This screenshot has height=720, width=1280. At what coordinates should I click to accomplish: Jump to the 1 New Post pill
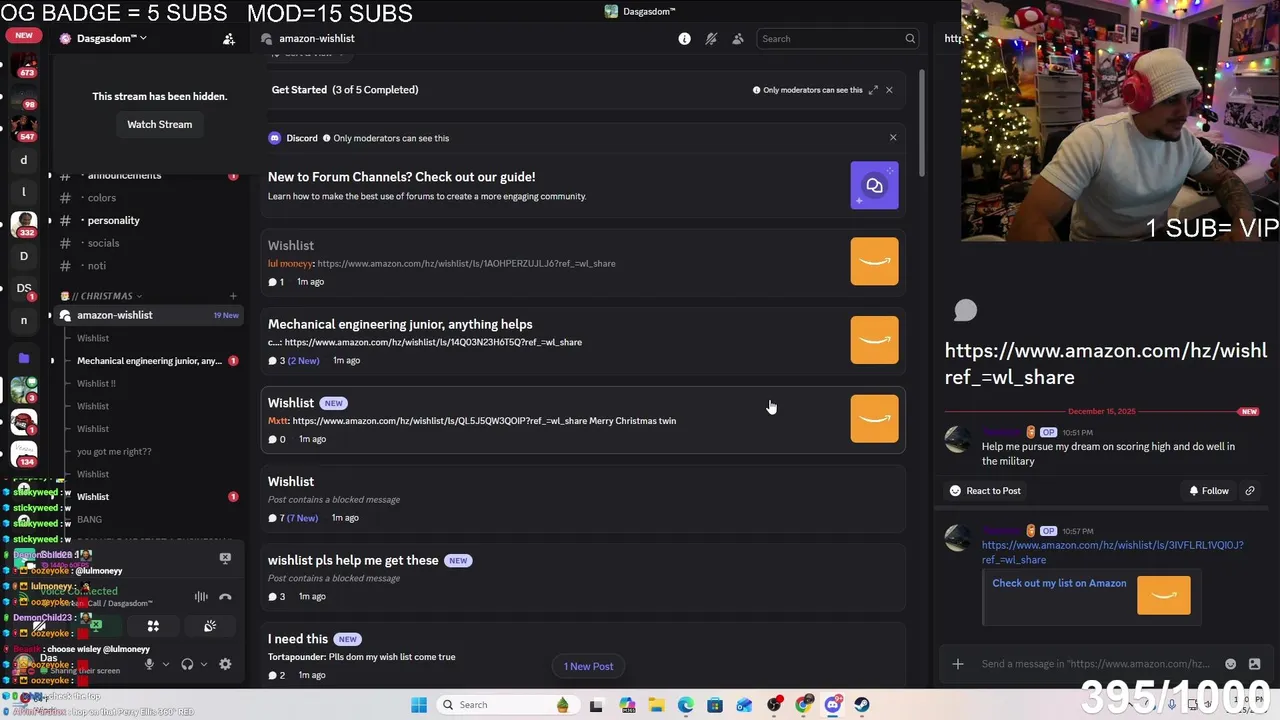click(588, 666)
